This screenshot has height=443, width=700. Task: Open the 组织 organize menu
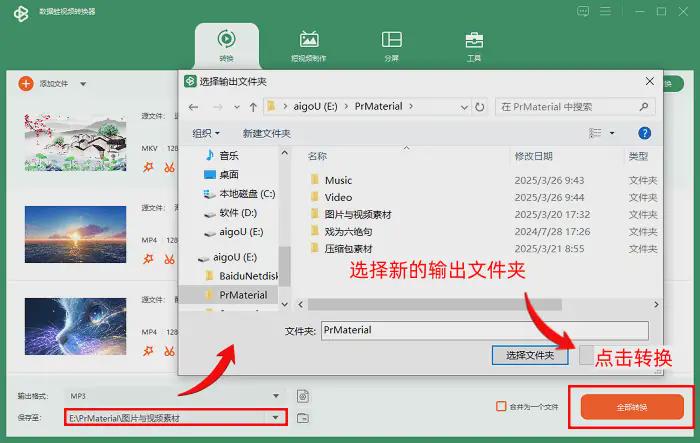(206, 133)
